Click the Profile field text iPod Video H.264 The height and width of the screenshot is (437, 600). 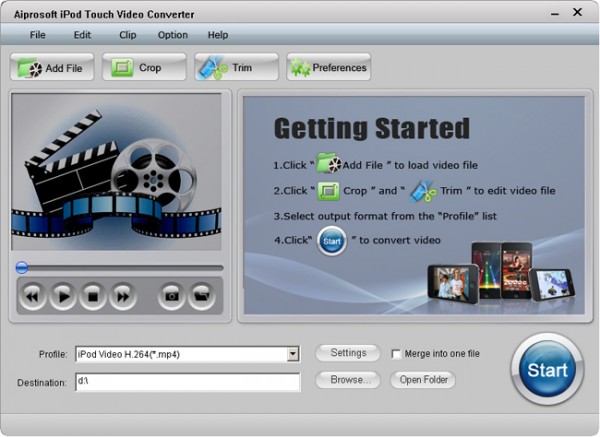129,354
